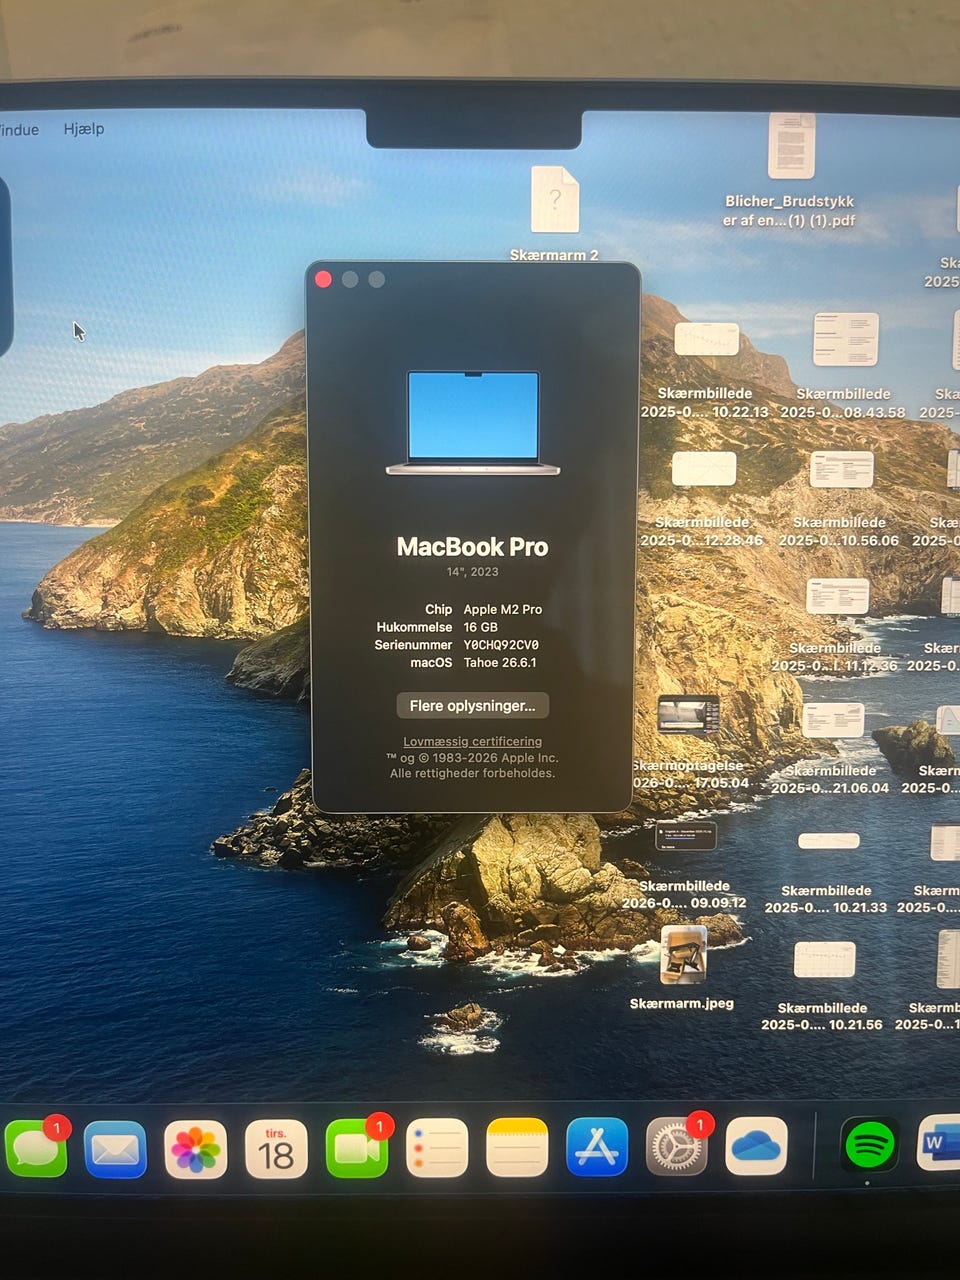
Task: Click the 16 GB memory value
Action: pyautogui.click(x=480, y=627)
